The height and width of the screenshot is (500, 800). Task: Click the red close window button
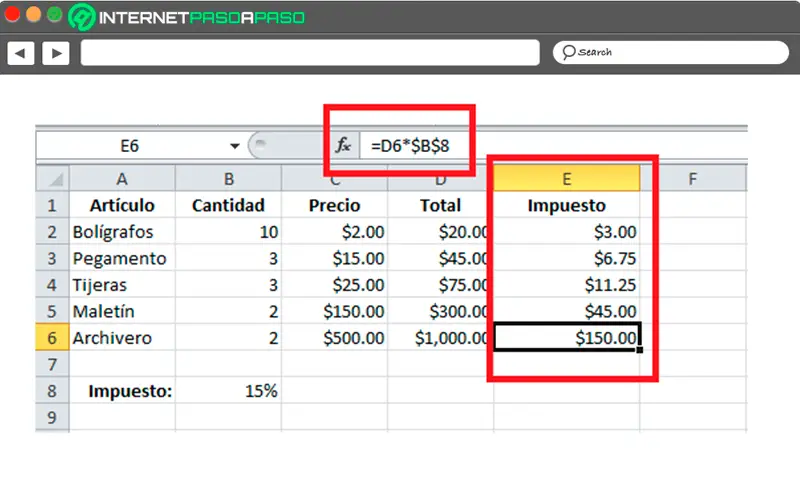click(12, 15)
